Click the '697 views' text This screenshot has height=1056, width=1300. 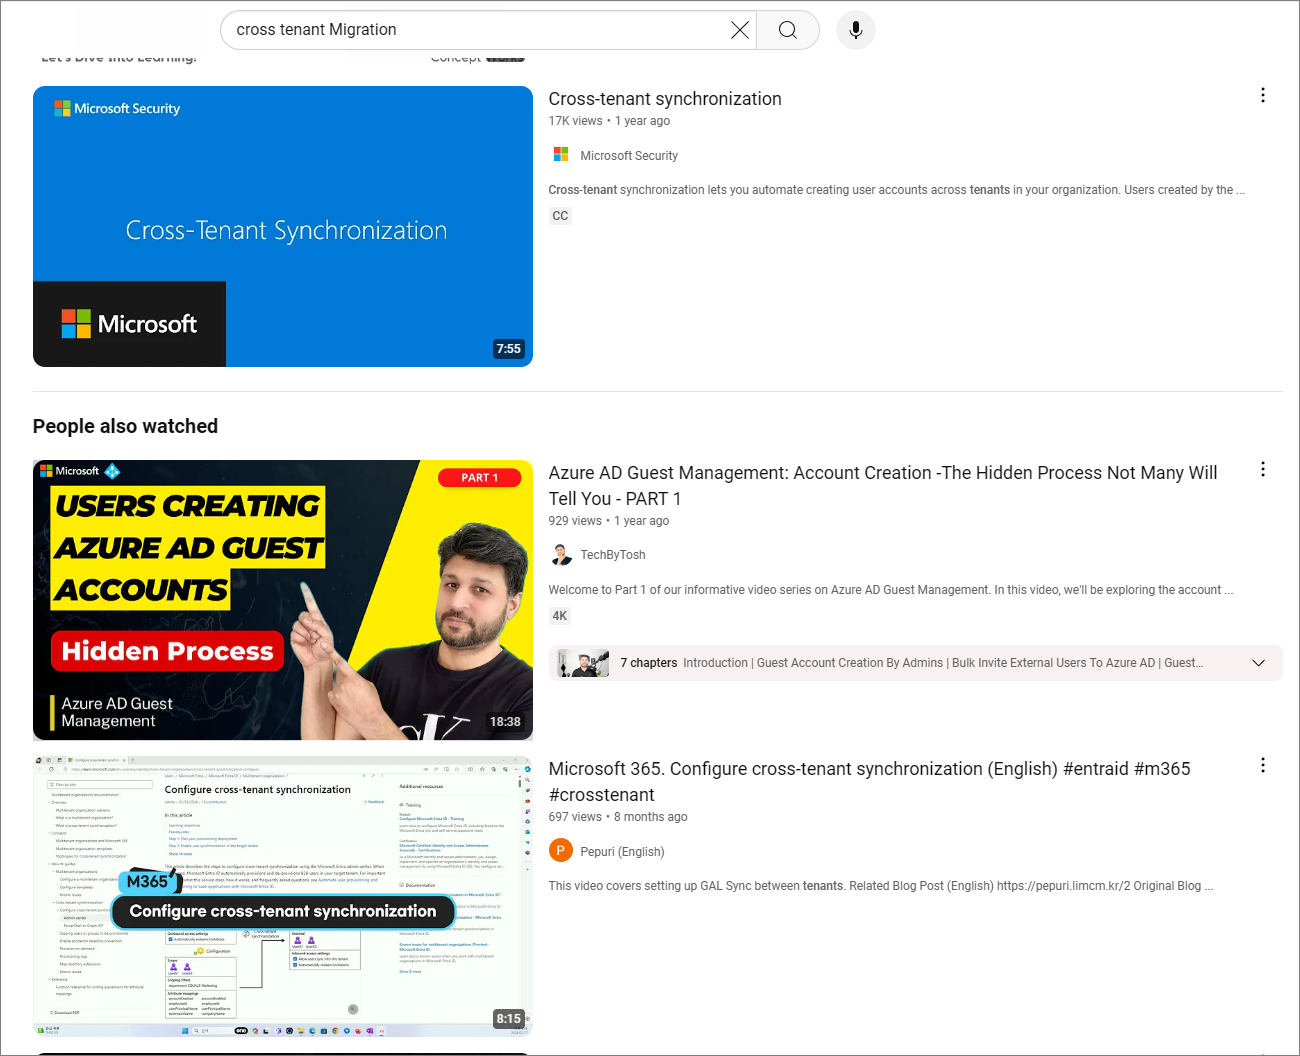[x=575, y=817]
